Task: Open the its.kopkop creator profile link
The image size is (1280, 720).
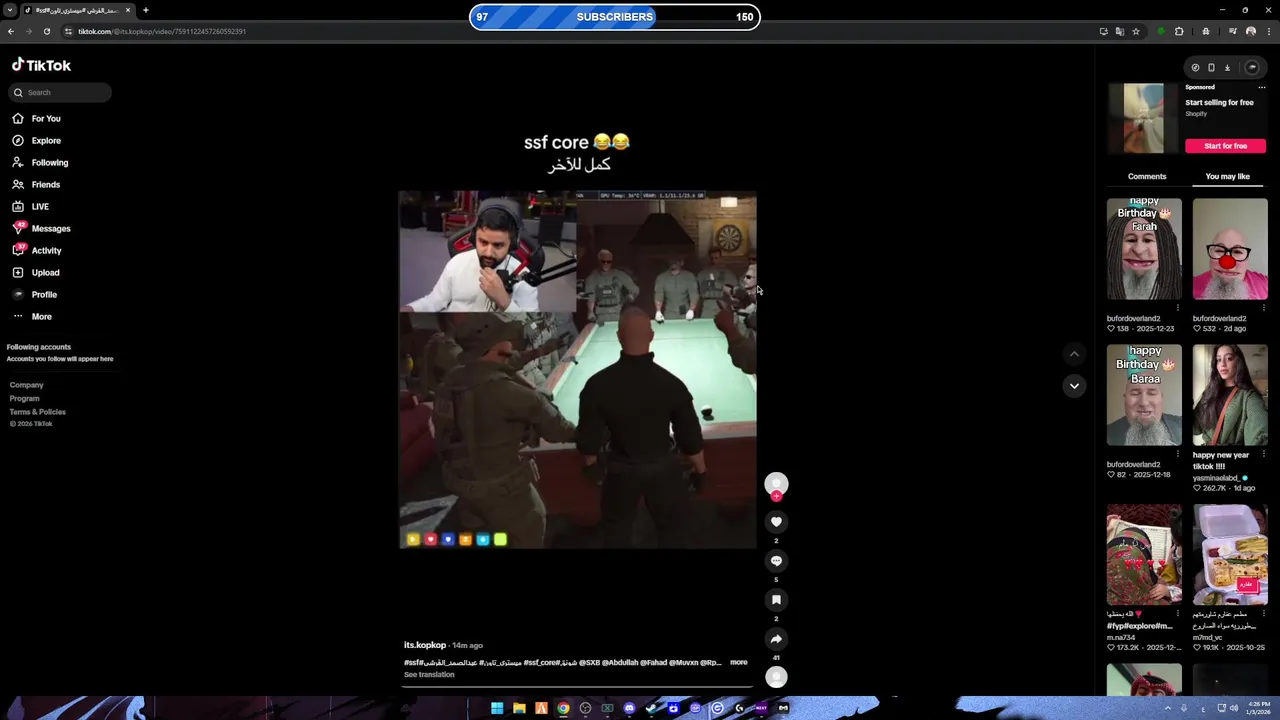Action: [425, 645]
